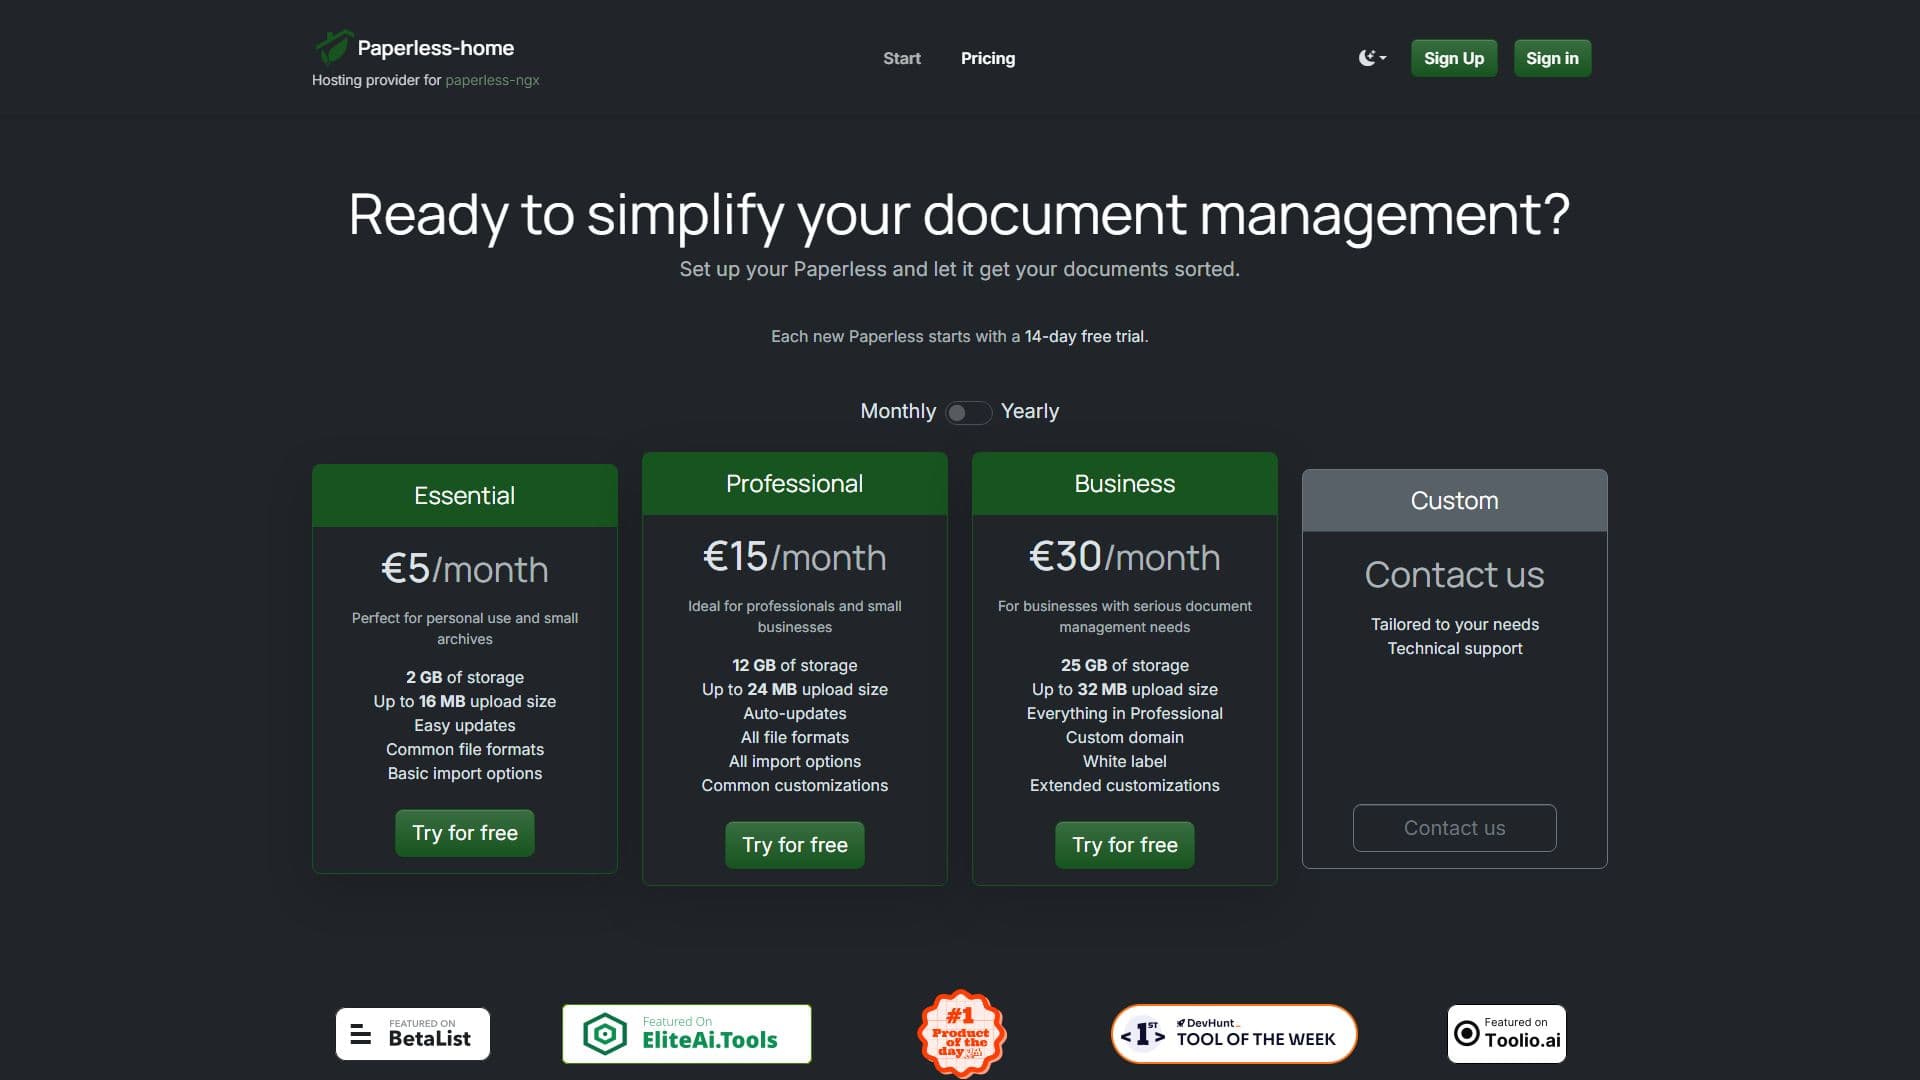Open the EliteAi.Tools featured badge

click(x=687, y=1033)
